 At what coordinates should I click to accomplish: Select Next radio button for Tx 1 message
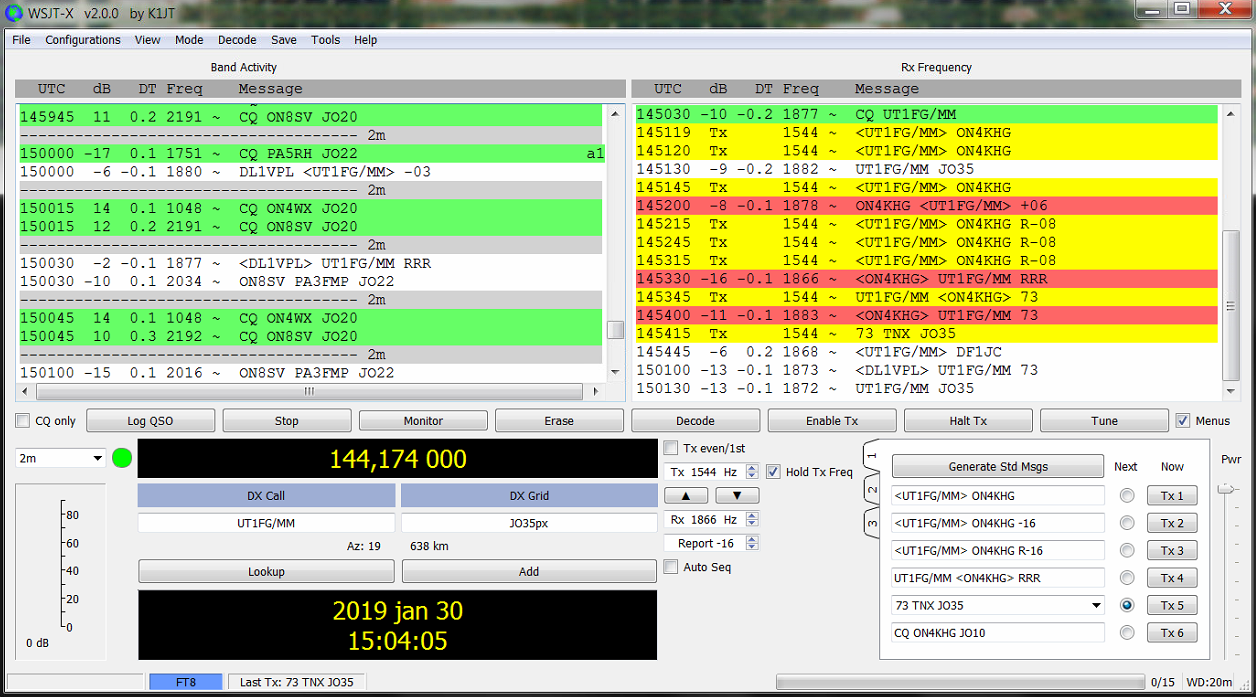click(1127, 496)
